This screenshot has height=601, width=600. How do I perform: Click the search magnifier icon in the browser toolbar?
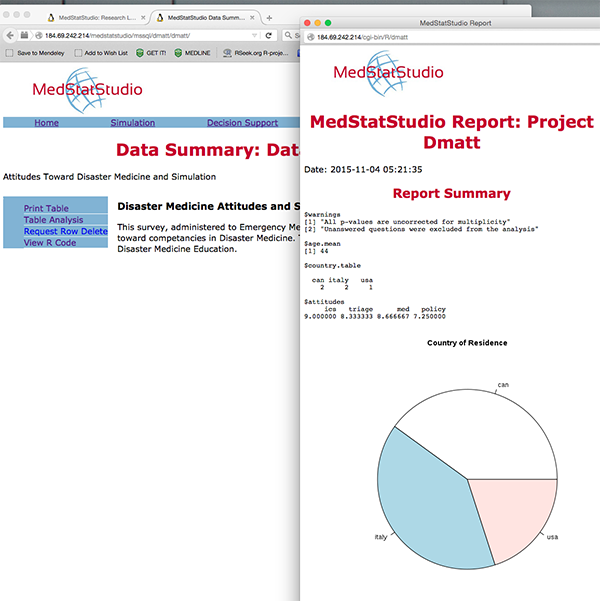288,35
